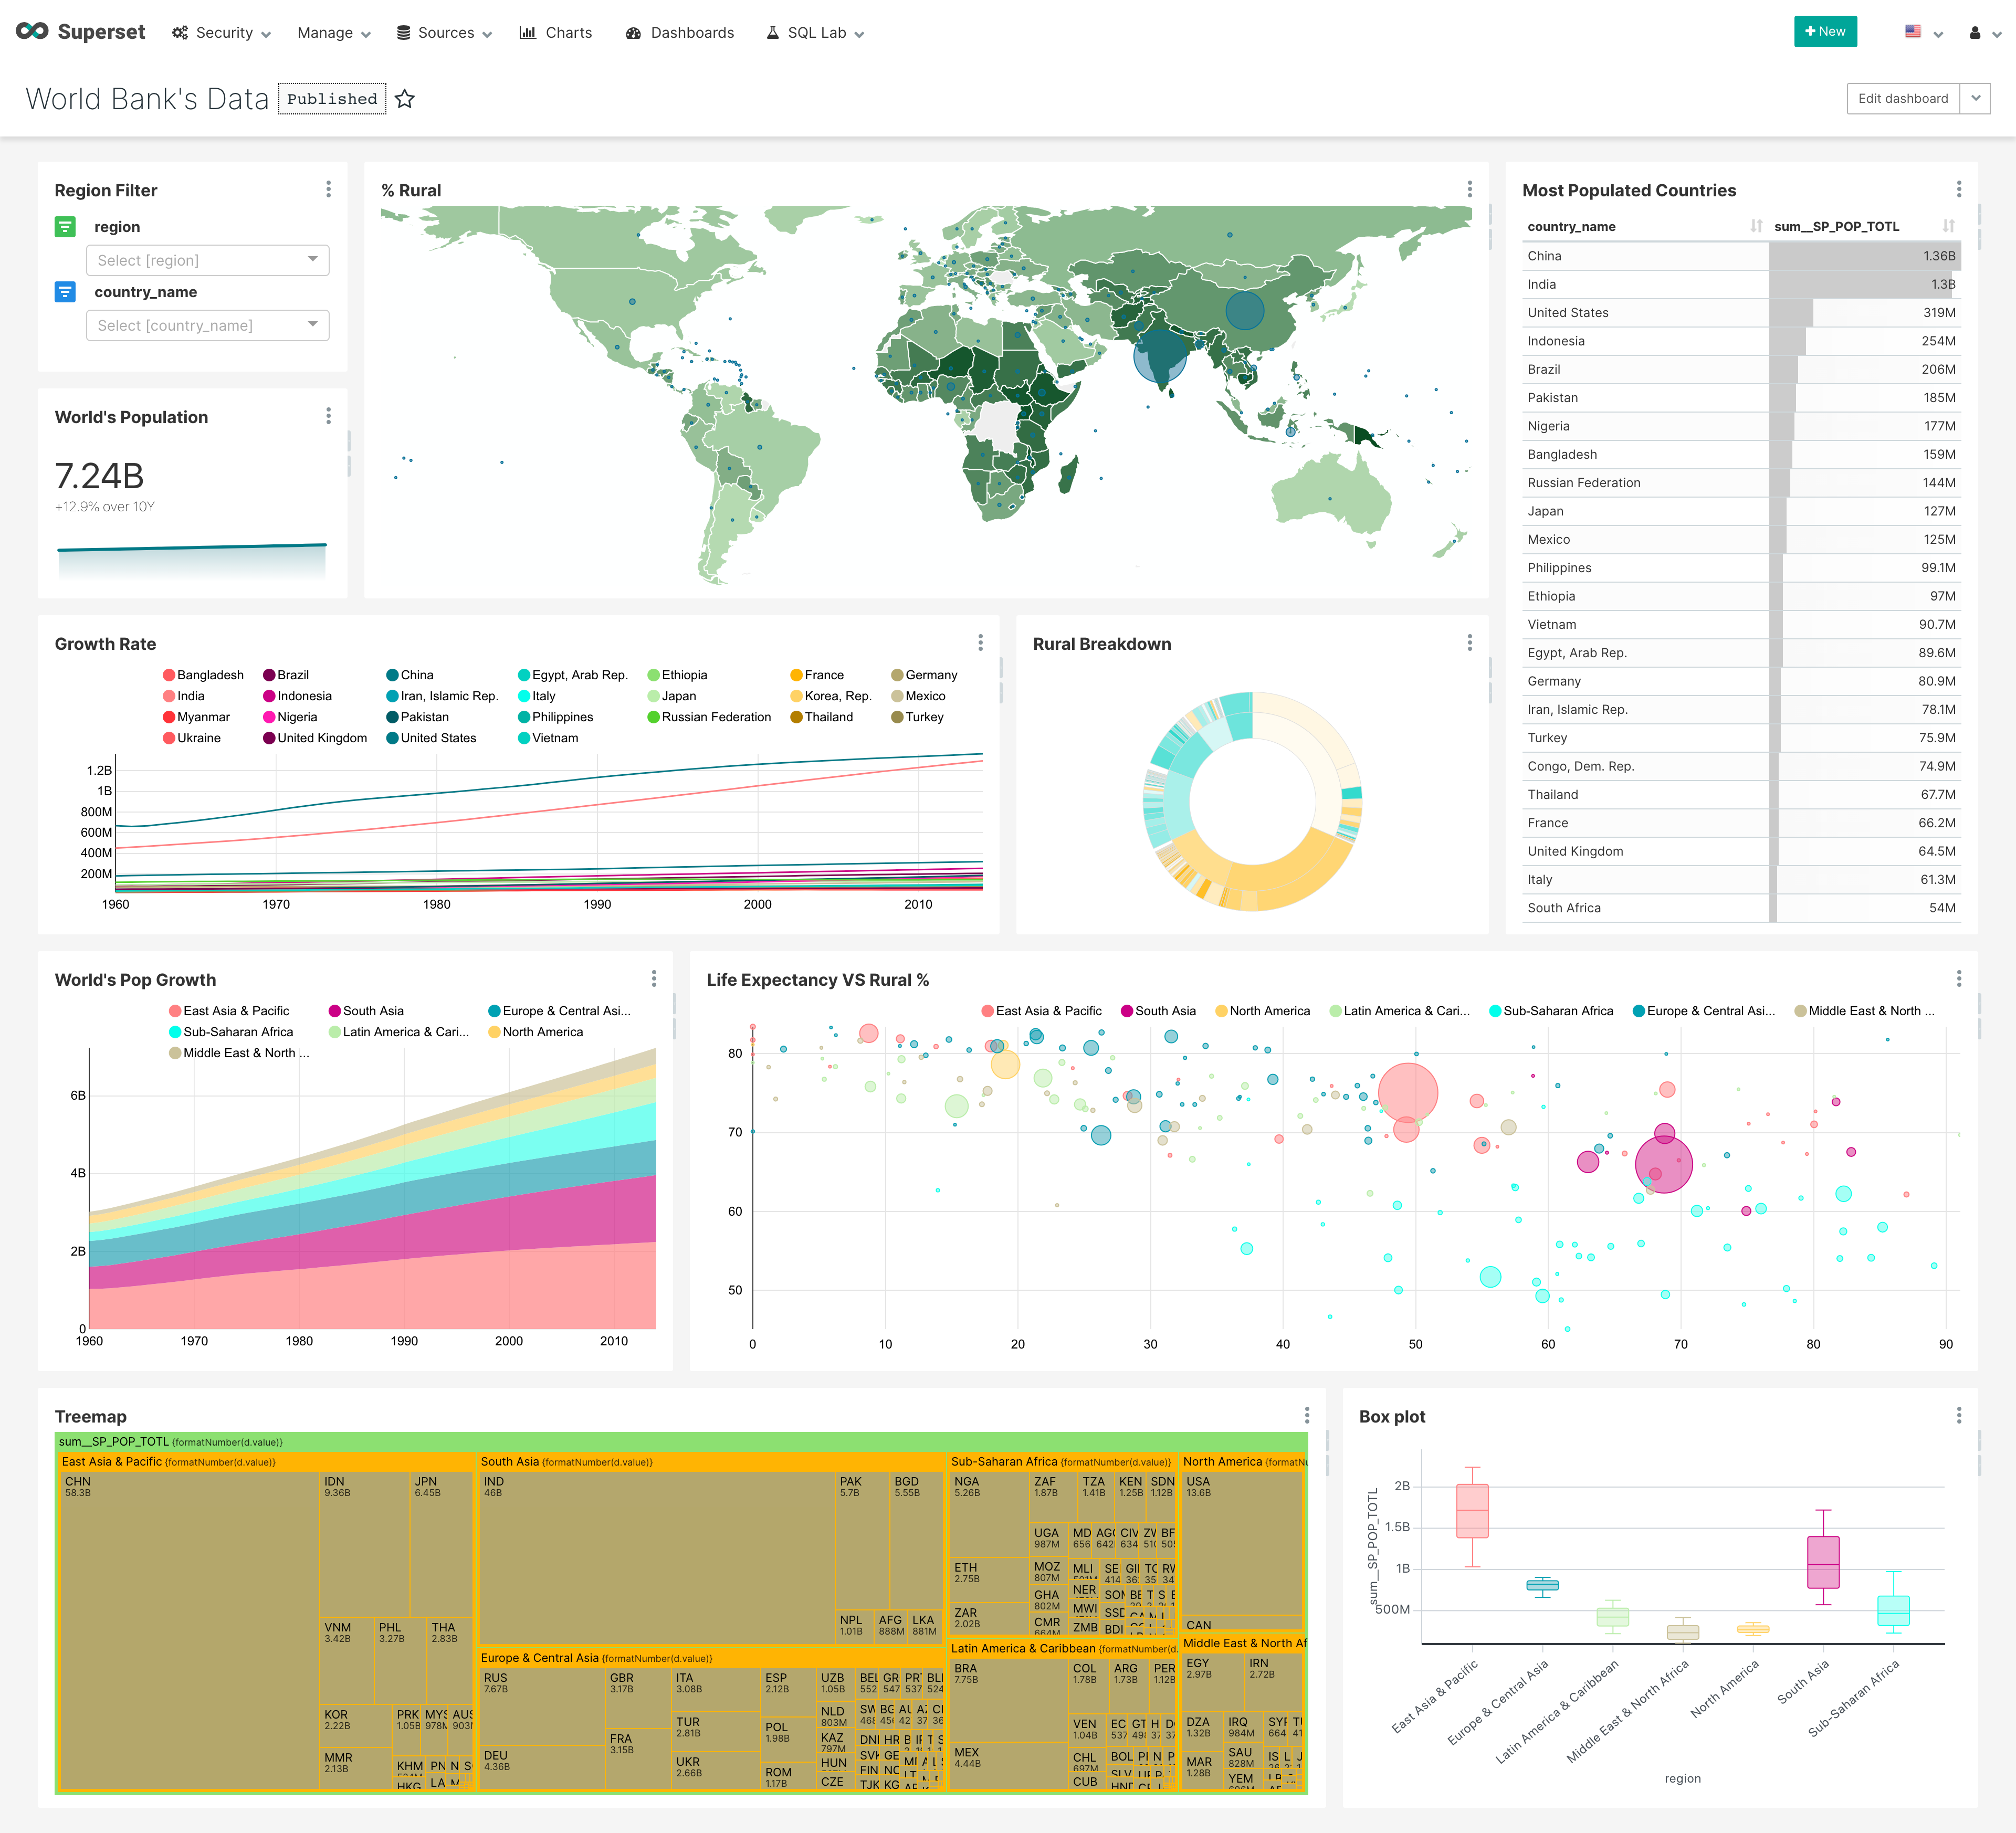Expand the Edit dashboard caret menu
2016x1833 pixels.
coord(1976,98)
